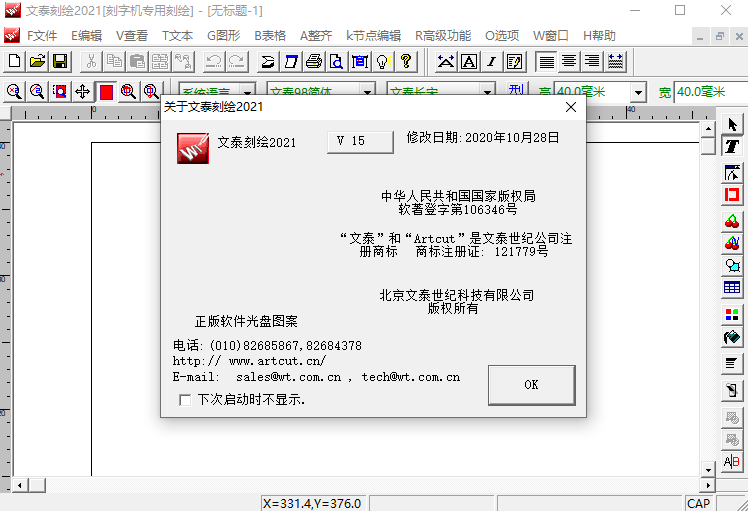
Task: Click the vertical scrollbar down arrow
Action: click(x=708, y=469)
